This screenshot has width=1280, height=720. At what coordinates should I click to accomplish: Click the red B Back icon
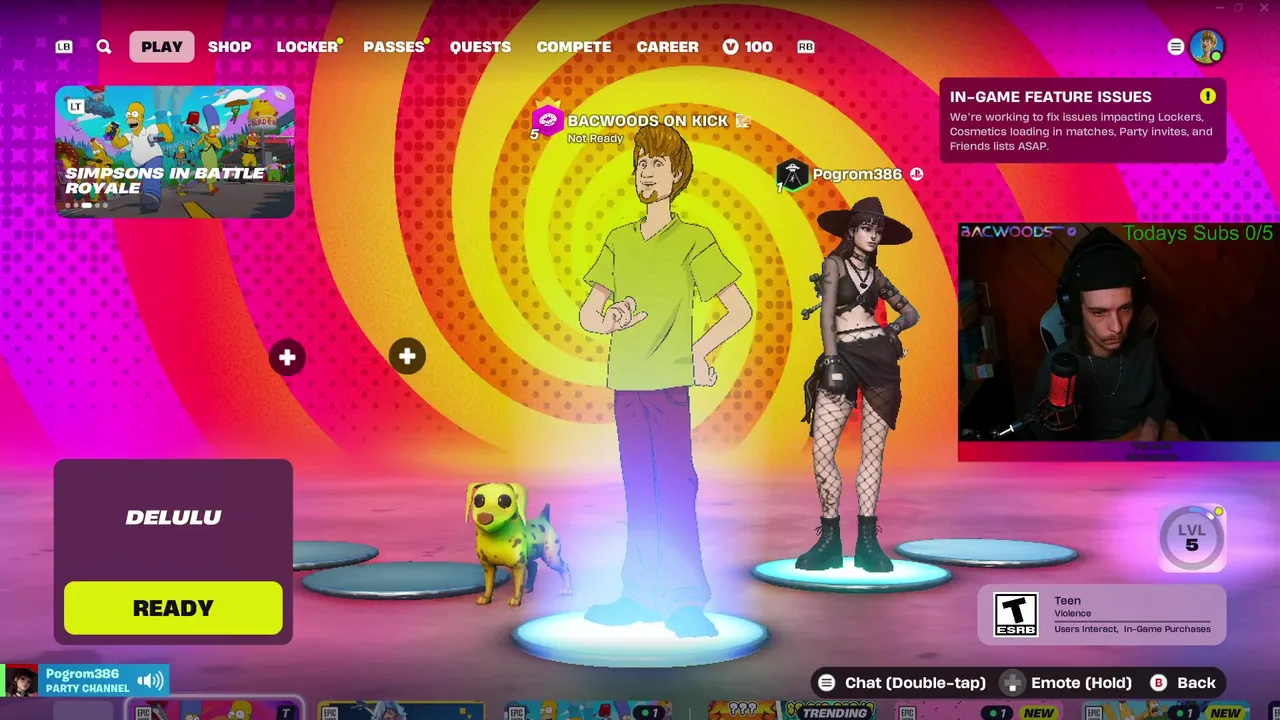tap(1158, 683)
